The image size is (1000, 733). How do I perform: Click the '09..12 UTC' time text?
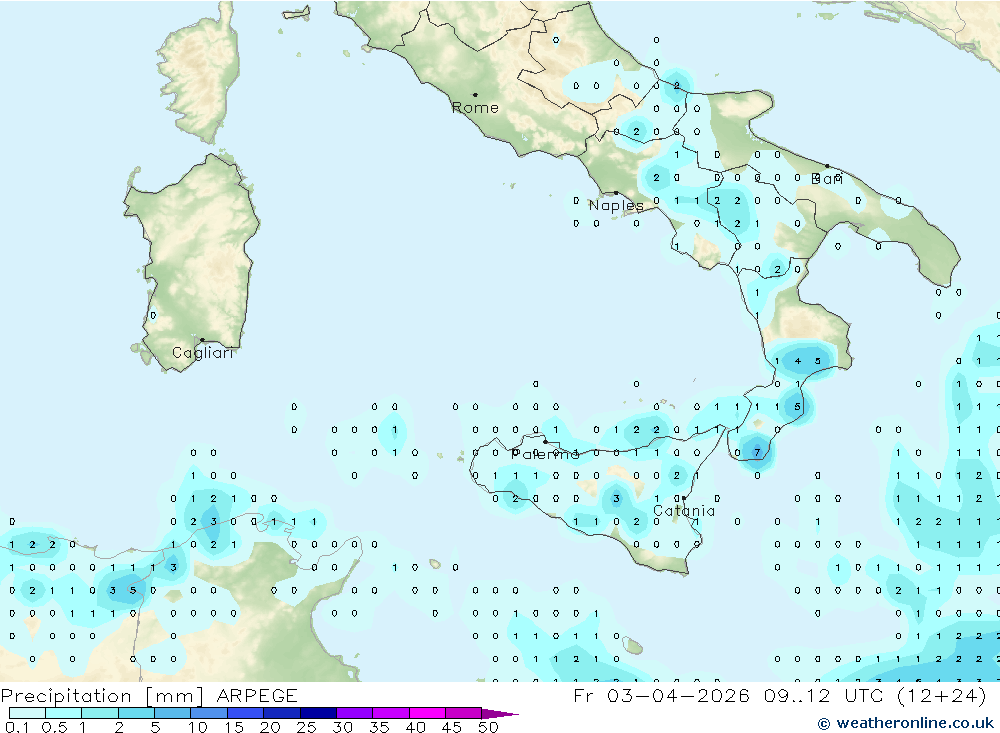coord(823,695)
